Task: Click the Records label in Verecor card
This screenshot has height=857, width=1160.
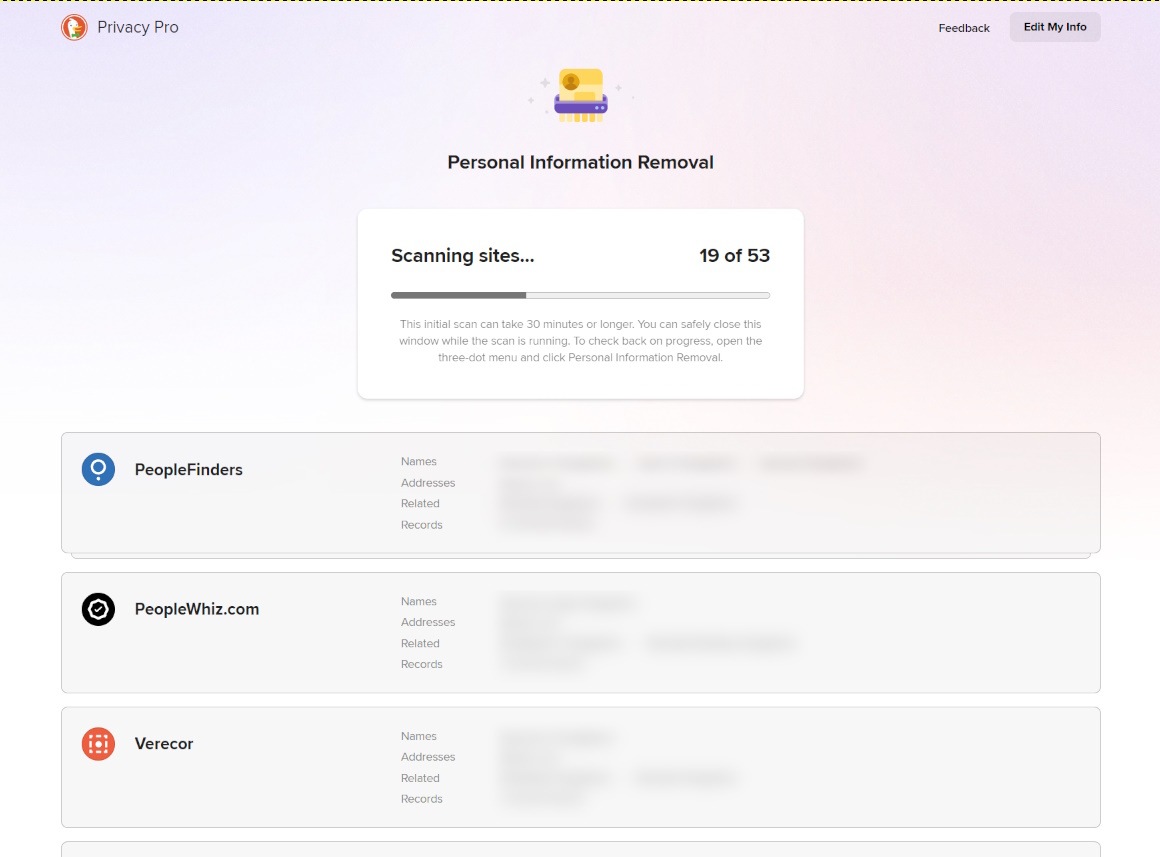Action: (421, 799)
